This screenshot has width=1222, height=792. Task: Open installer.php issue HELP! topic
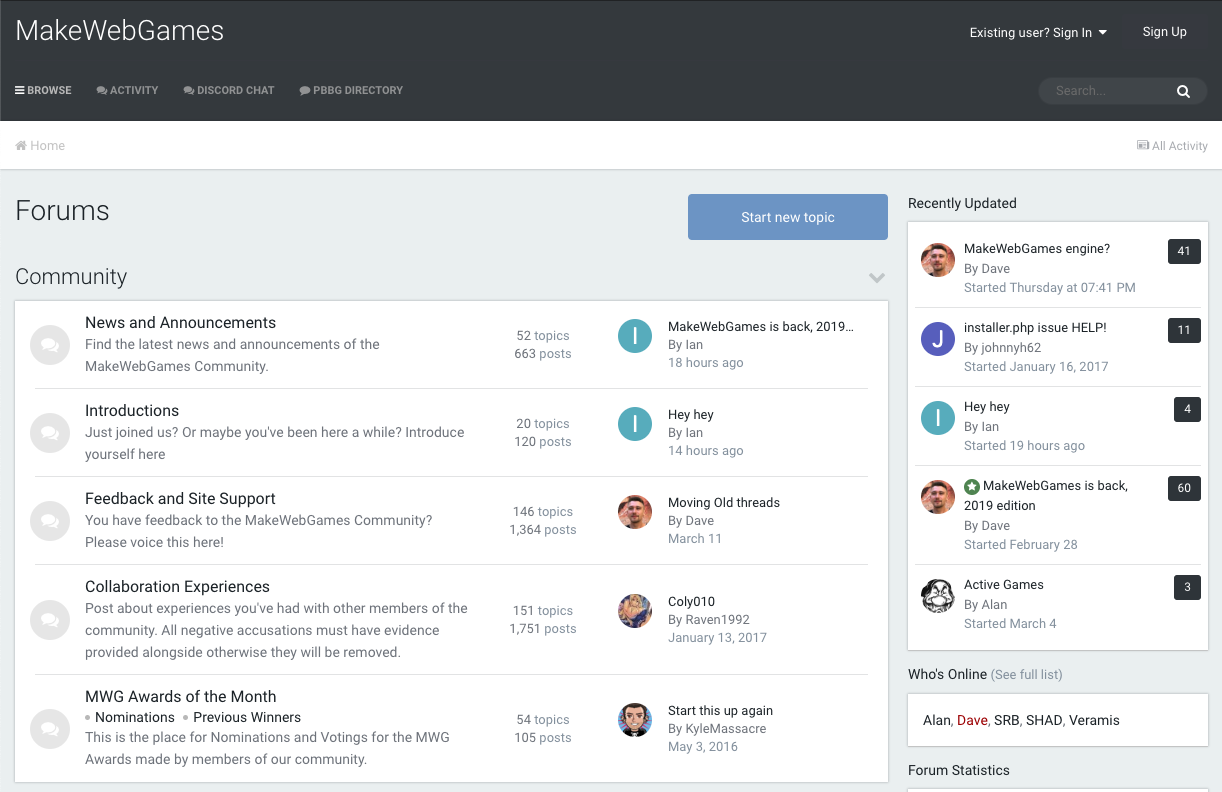tap(1035, 328)
